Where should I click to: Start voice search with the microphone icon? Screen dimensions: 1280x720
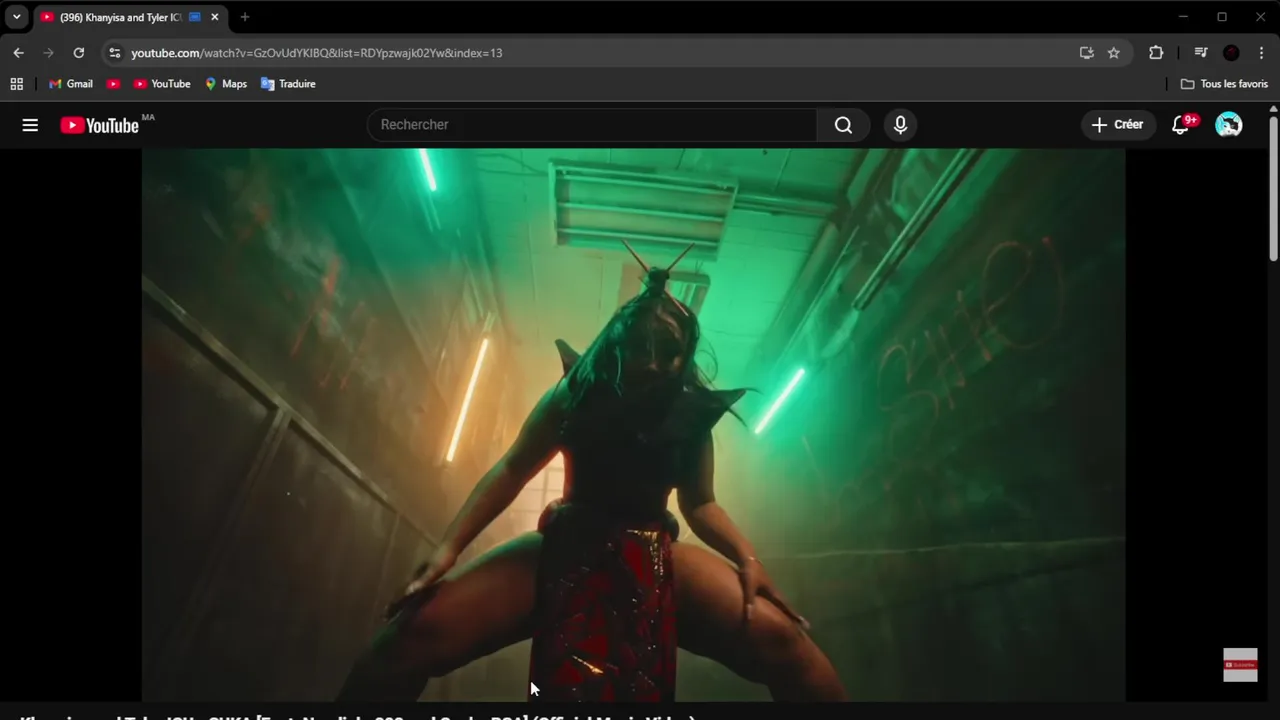coord(900,125)
